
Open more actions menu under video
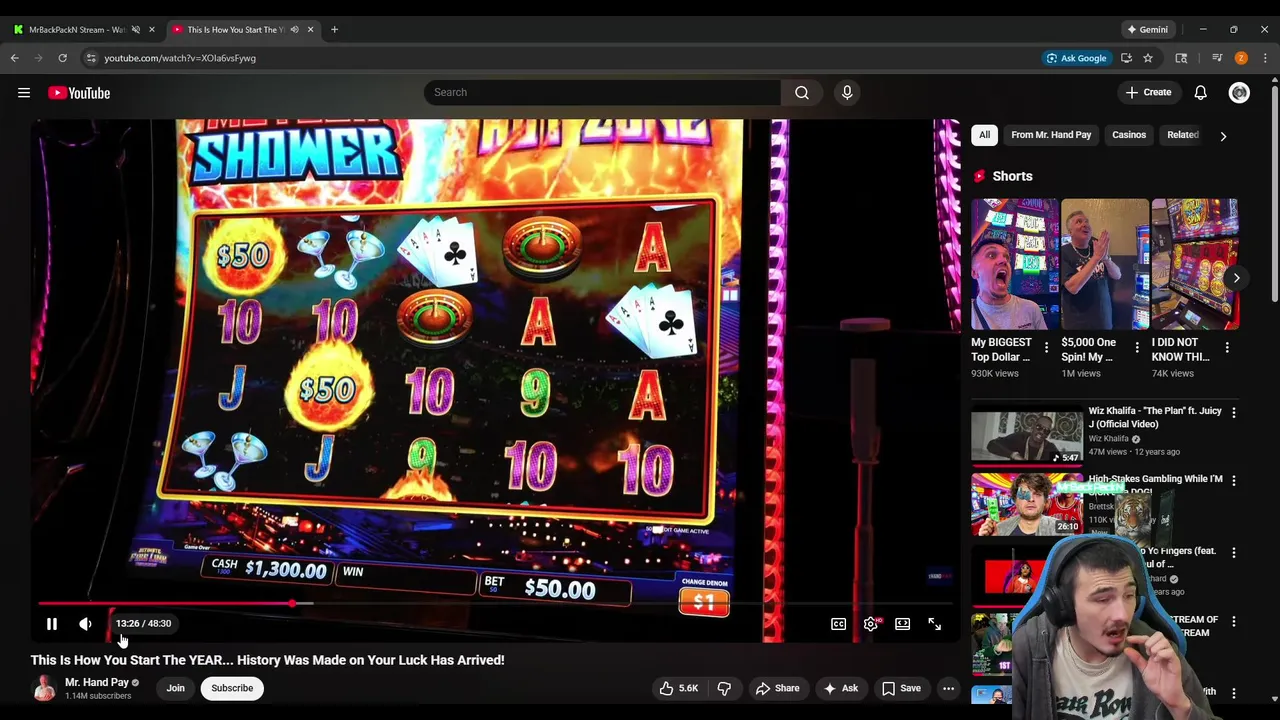tap(948, 688)
